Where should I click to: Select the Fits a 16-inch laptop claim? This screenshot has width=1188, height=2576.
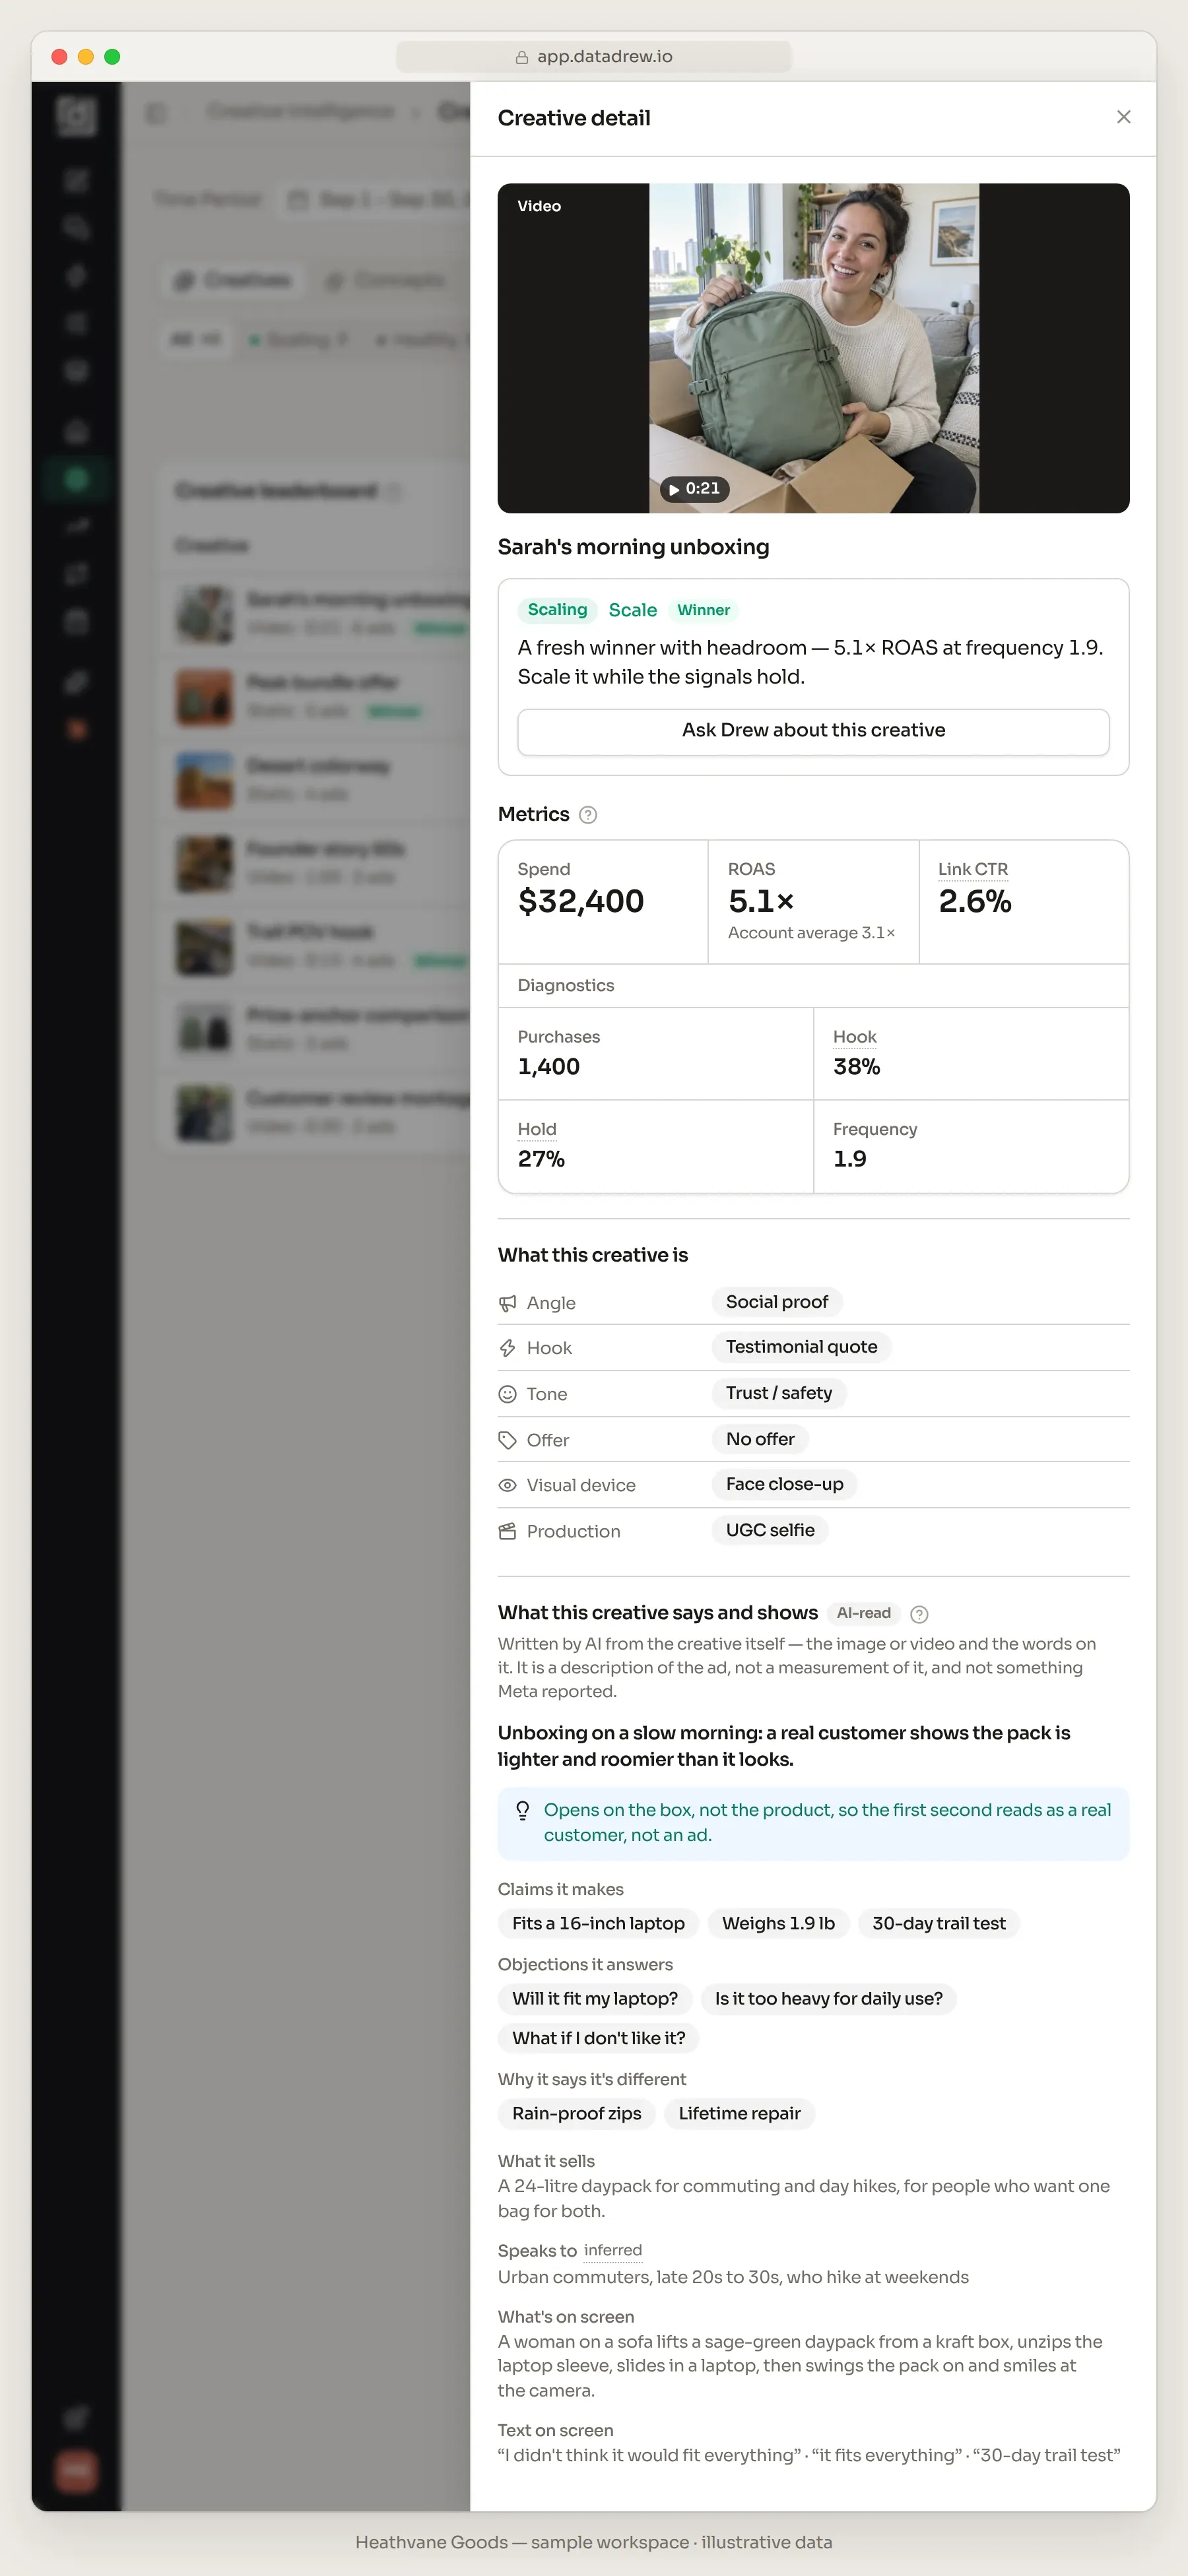pyautogui.click(x=598, y=1923)
